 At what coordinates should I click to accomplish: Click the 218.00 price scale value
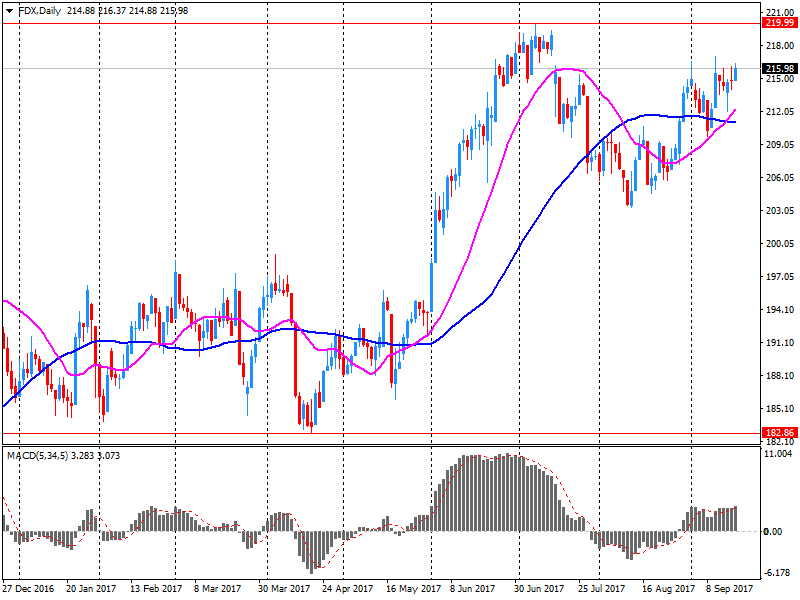[780, 45]
